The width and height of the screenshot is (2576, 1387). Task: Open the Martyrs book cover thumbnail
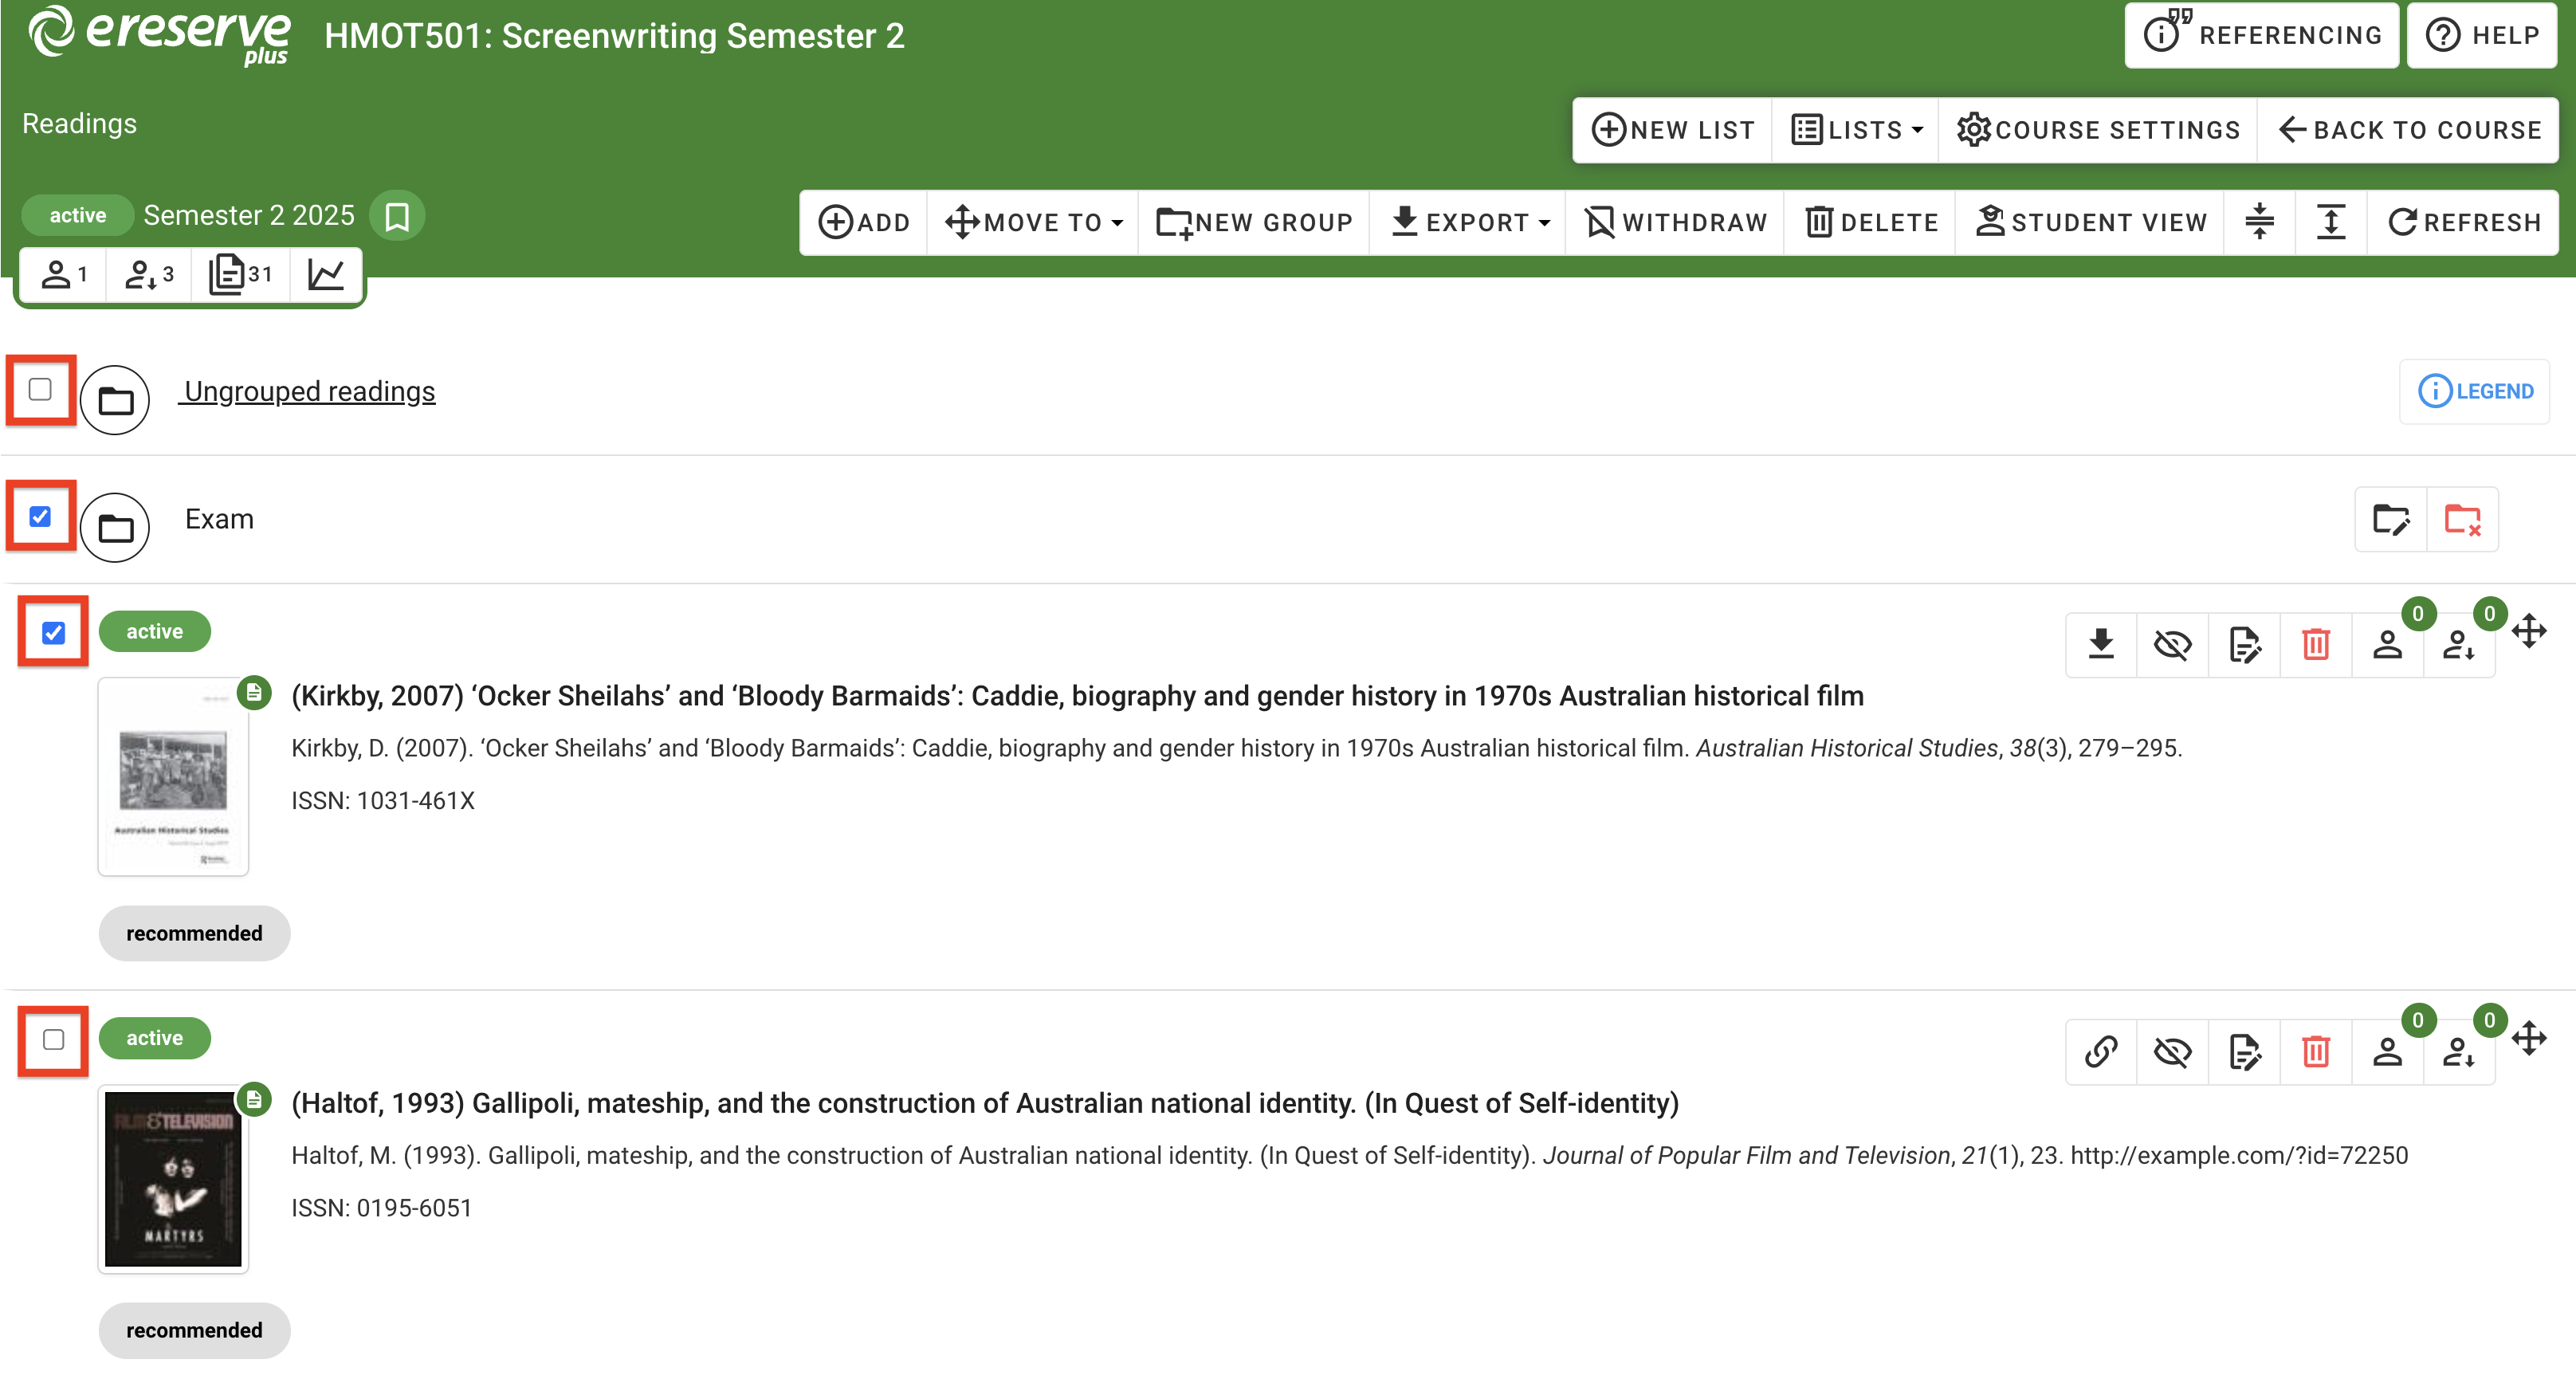tap(172, 1180)
